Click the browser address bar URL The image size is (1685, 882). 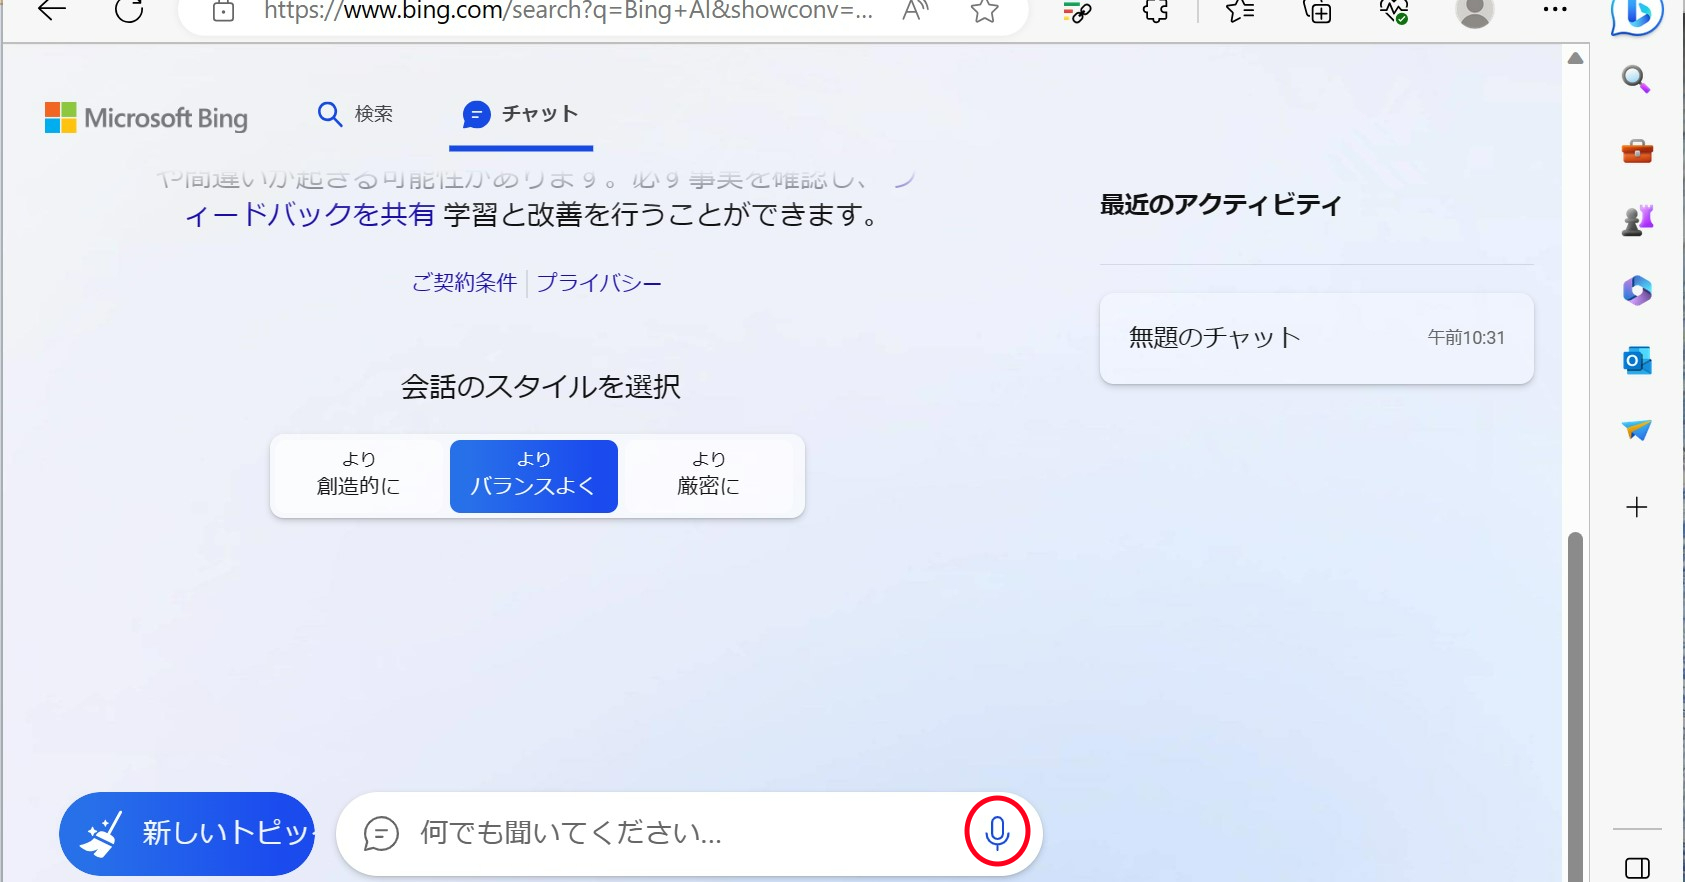568,11
